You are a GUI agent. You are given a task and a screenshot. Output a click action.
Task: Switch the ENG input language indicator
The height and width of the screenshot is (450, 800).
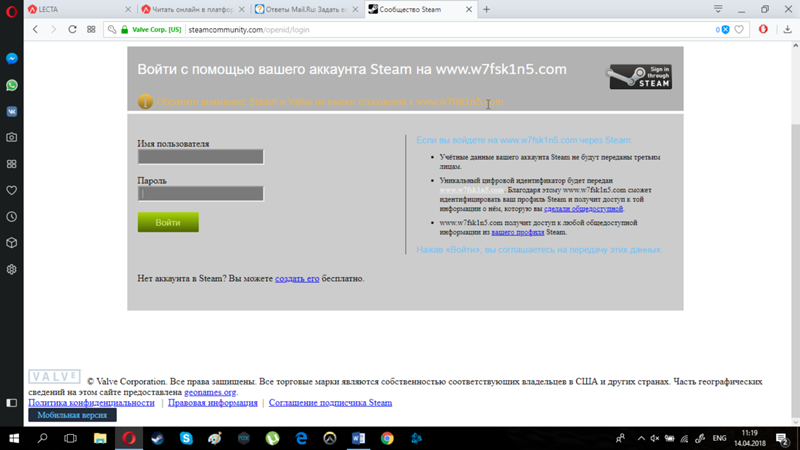[x=719, y=438]
